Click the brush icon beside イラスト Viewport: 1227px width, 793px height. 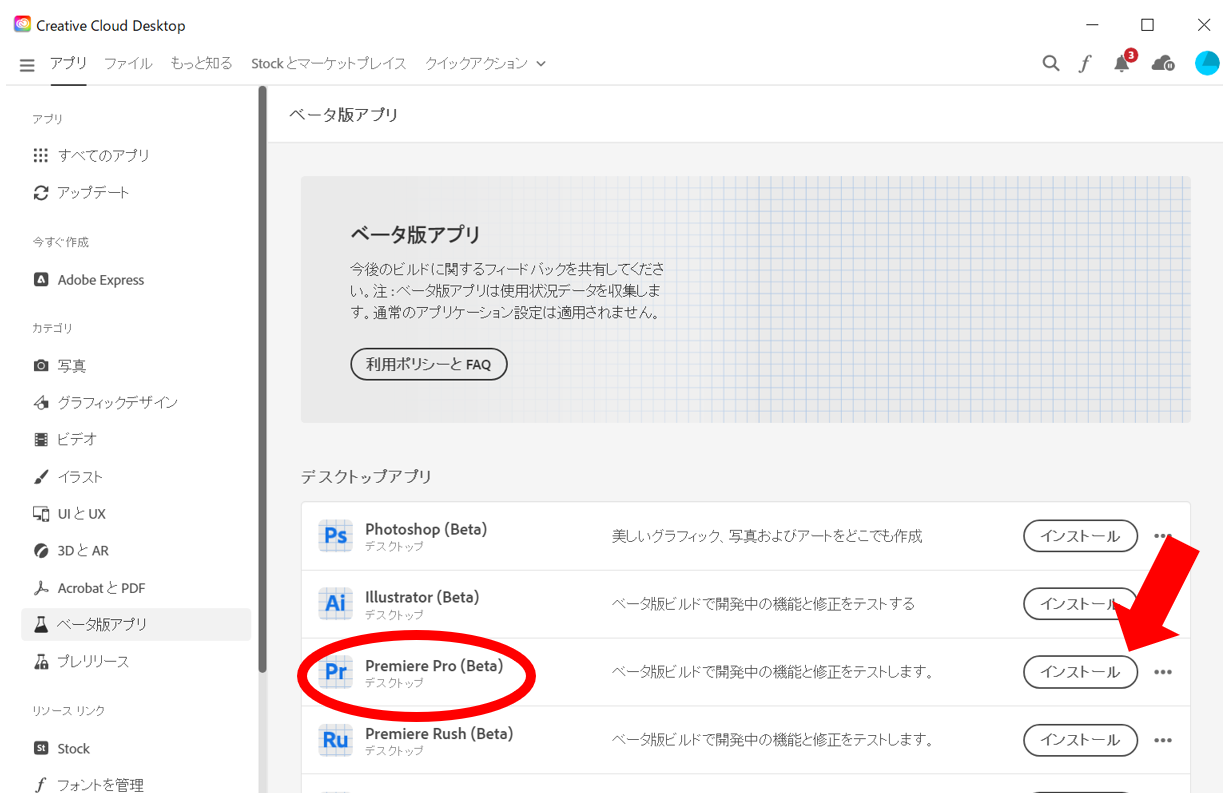click(x=41, y=477)
